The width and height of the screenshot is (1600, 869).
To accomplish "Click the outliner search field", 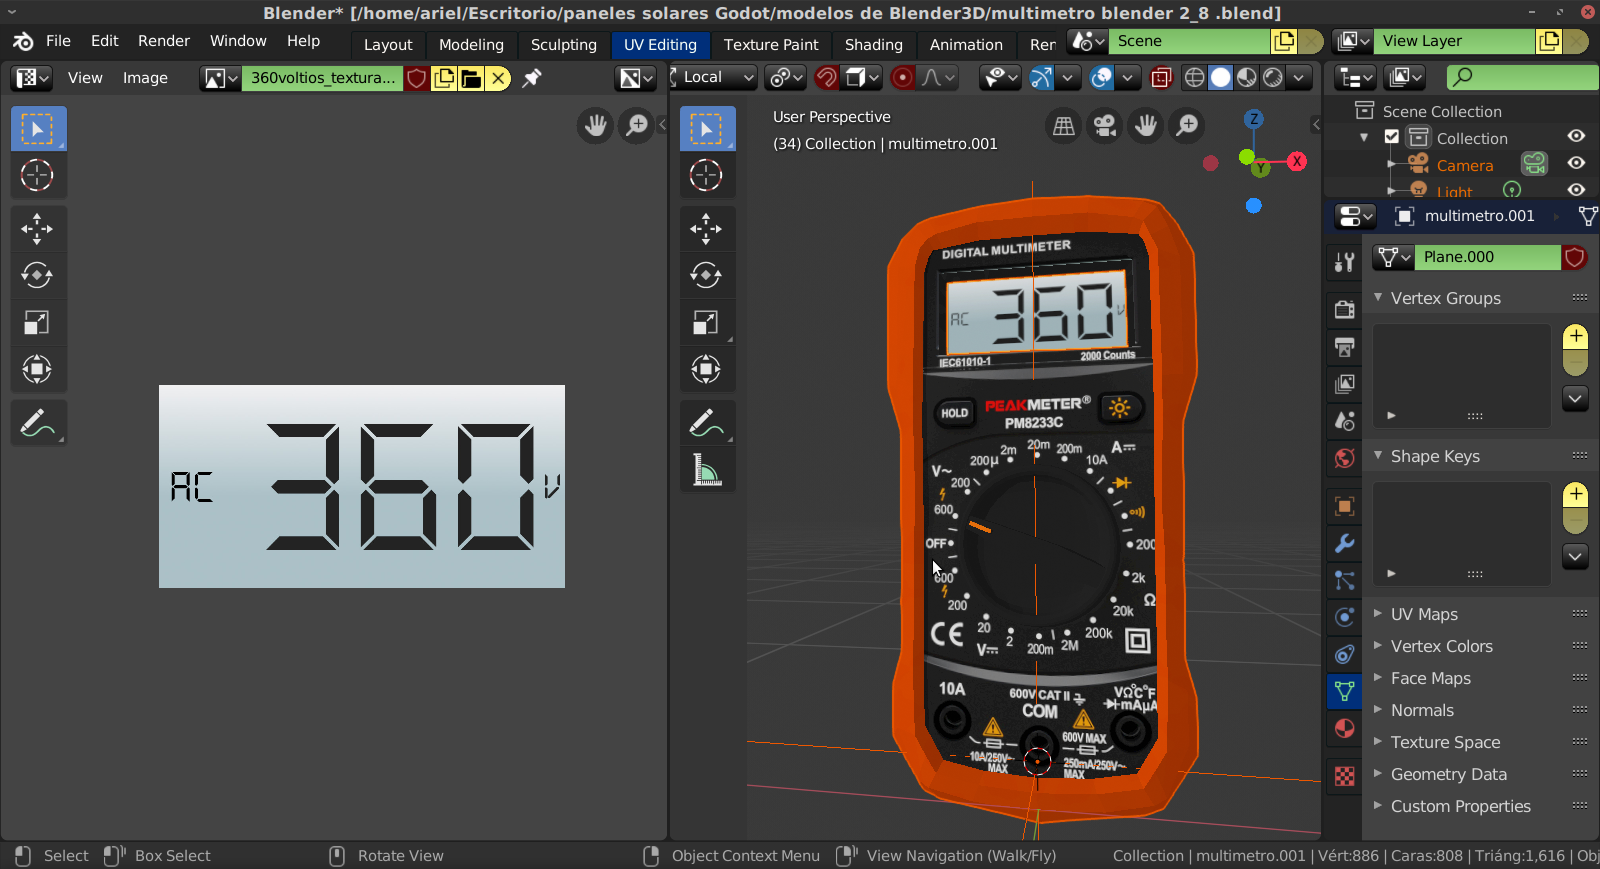I will (1523, 77).
